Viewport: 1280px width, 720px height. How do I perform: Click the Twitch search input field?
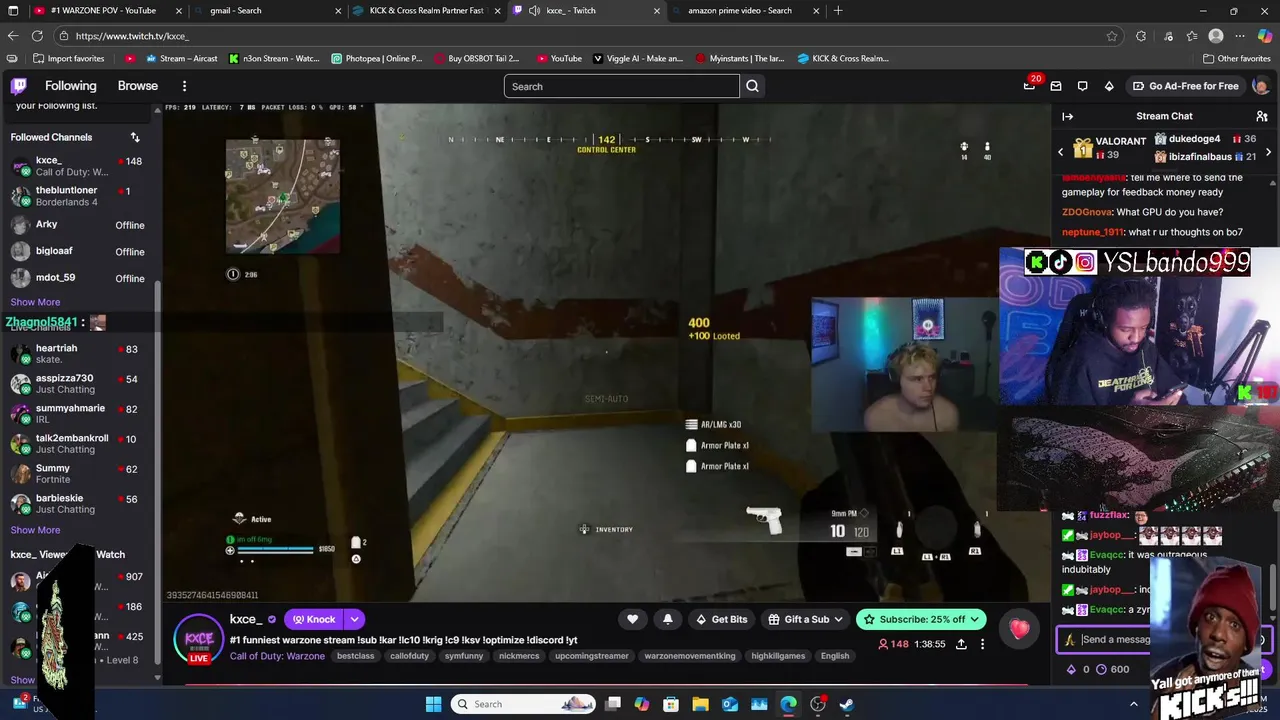click(x=621, y=86)
